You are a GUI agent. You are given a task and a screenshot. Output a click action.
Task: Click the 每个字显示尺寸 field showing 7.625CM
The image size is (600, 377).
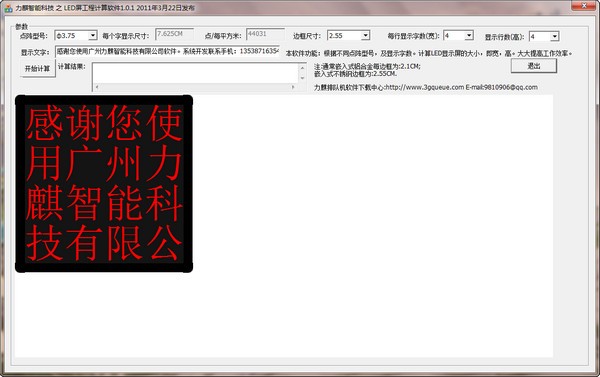pyautogui.click(x=174, y=34)
